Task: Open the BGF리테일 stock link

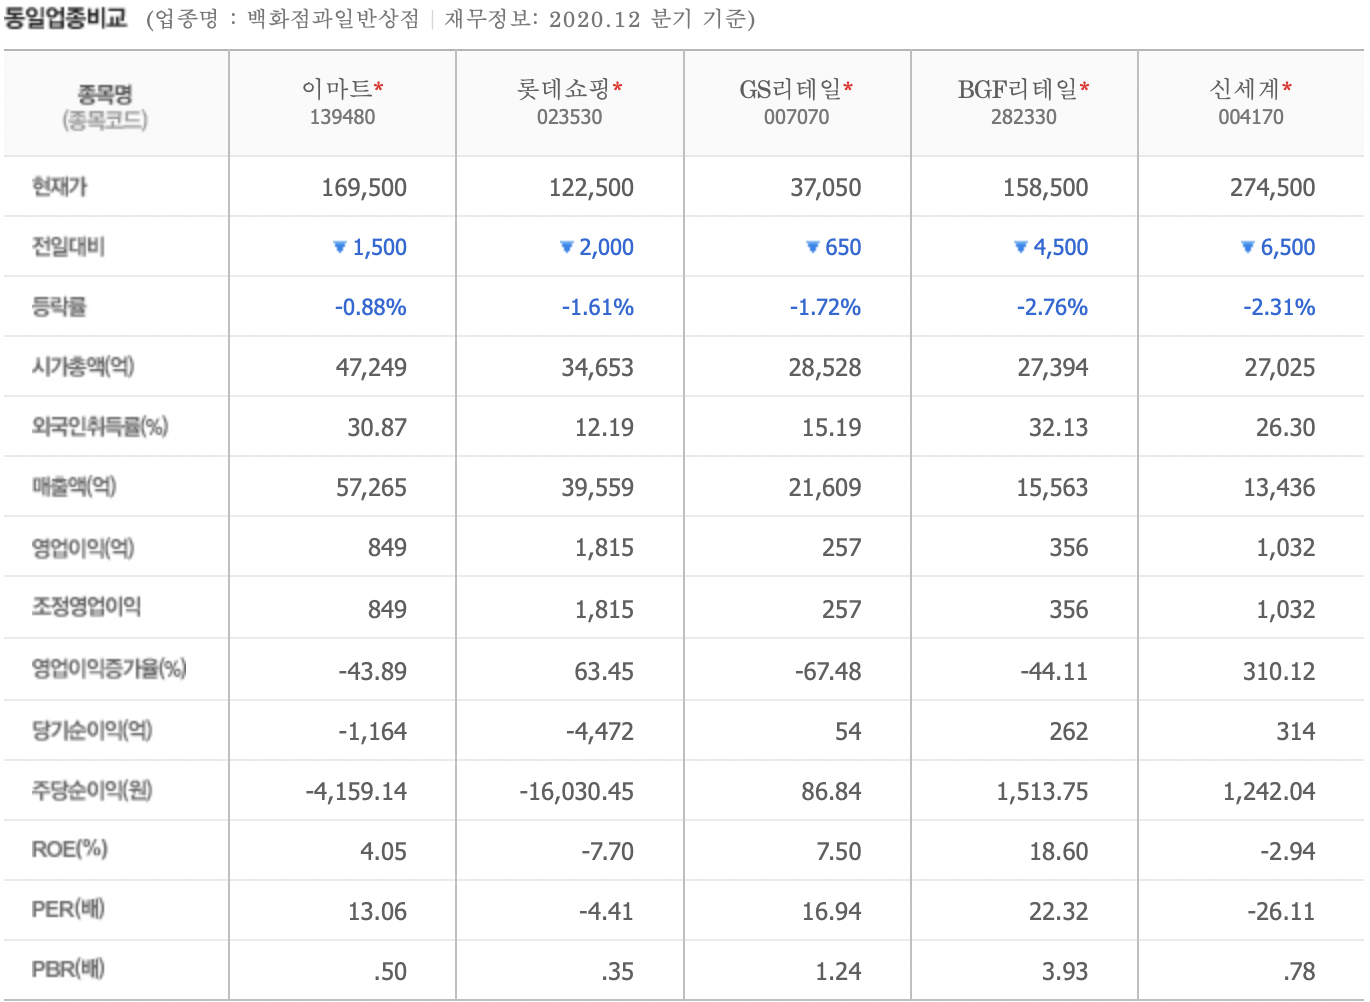Action: [1017, 89]
